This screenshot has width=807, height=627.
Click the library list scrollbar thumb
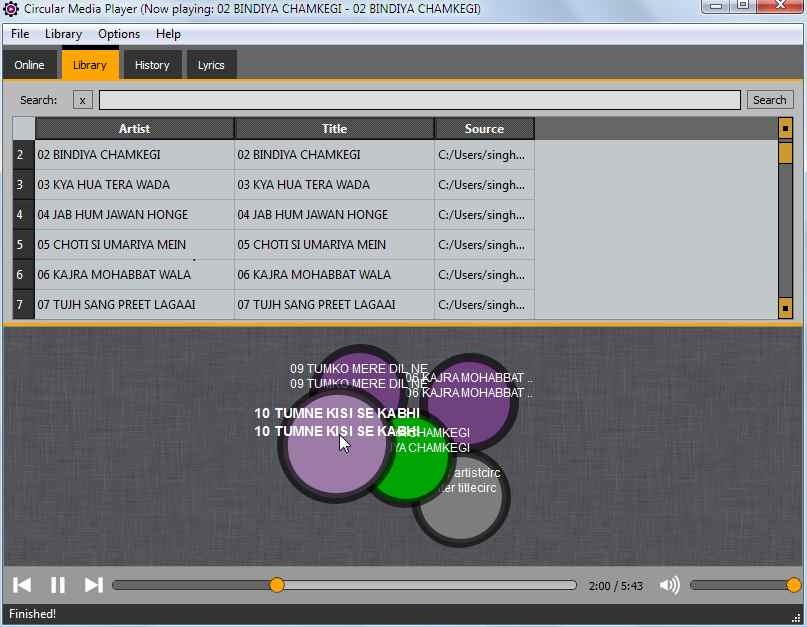[x=785, y=153]
